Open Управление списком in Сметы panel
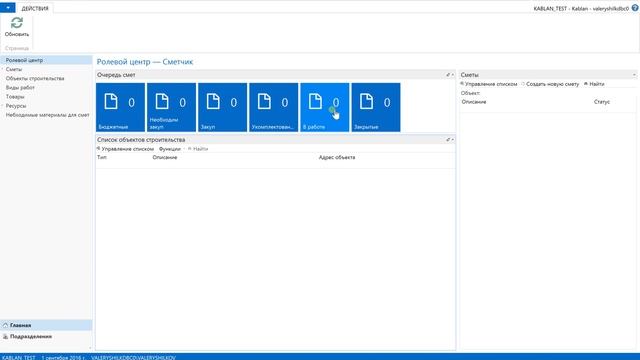The width and height of the screenshot is (640, 360). pos(489,84)
